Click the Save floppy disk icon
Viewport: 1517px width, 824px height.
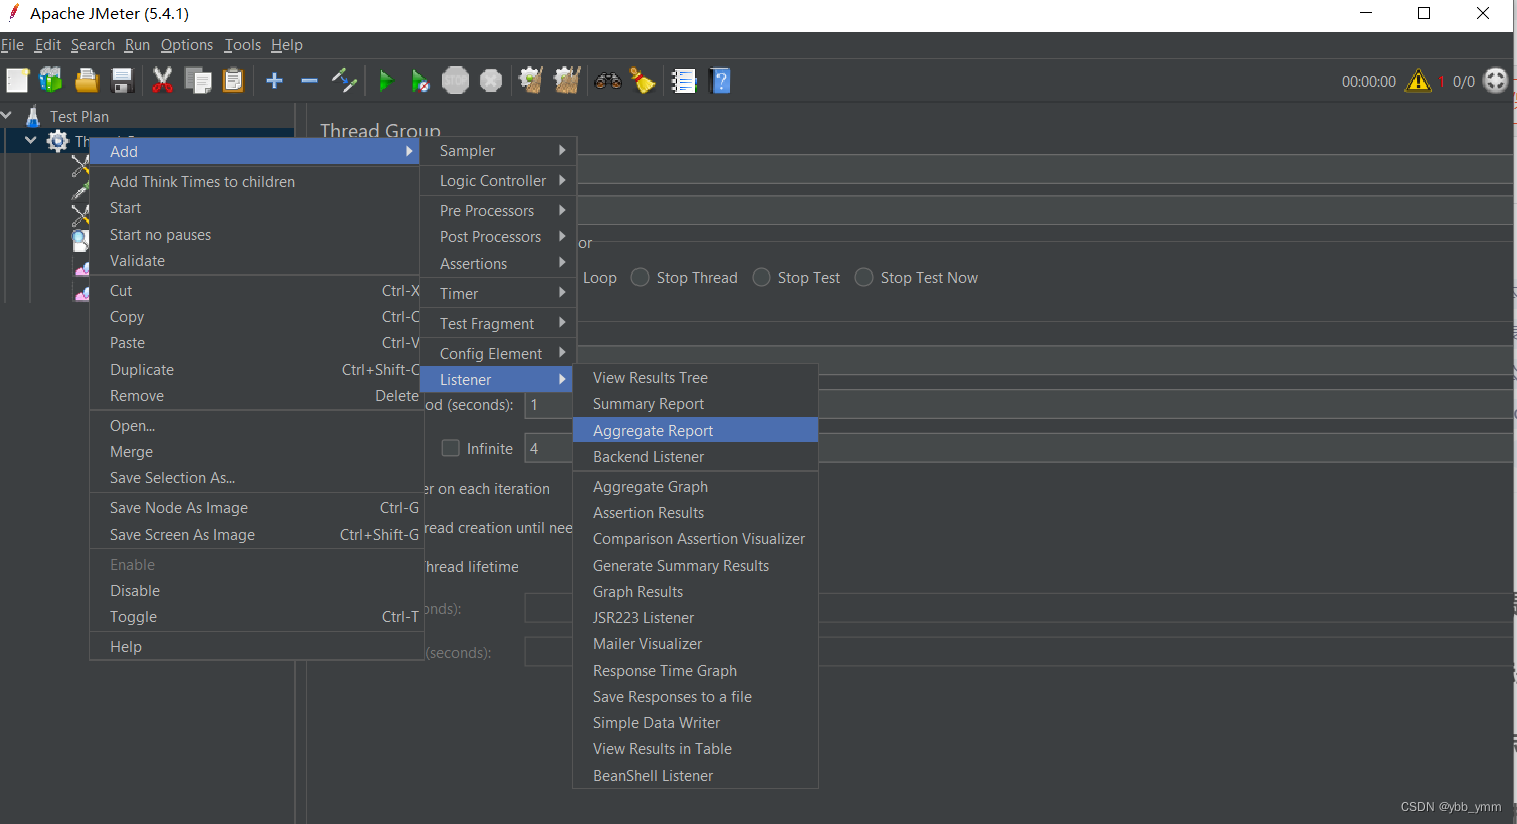[x=122, y=80]
